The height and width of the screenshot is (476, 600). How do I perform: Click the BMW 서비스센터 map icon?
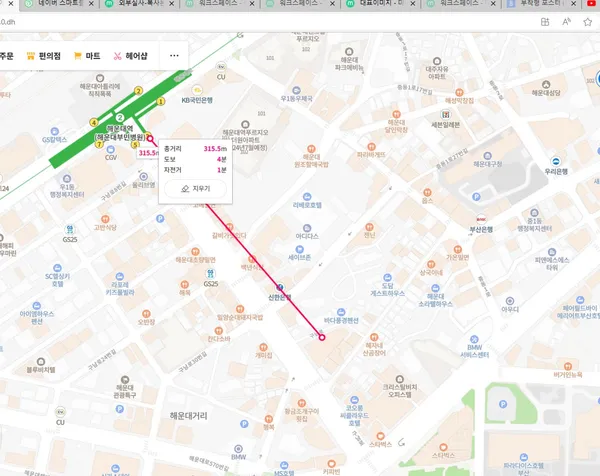[474, 339]
